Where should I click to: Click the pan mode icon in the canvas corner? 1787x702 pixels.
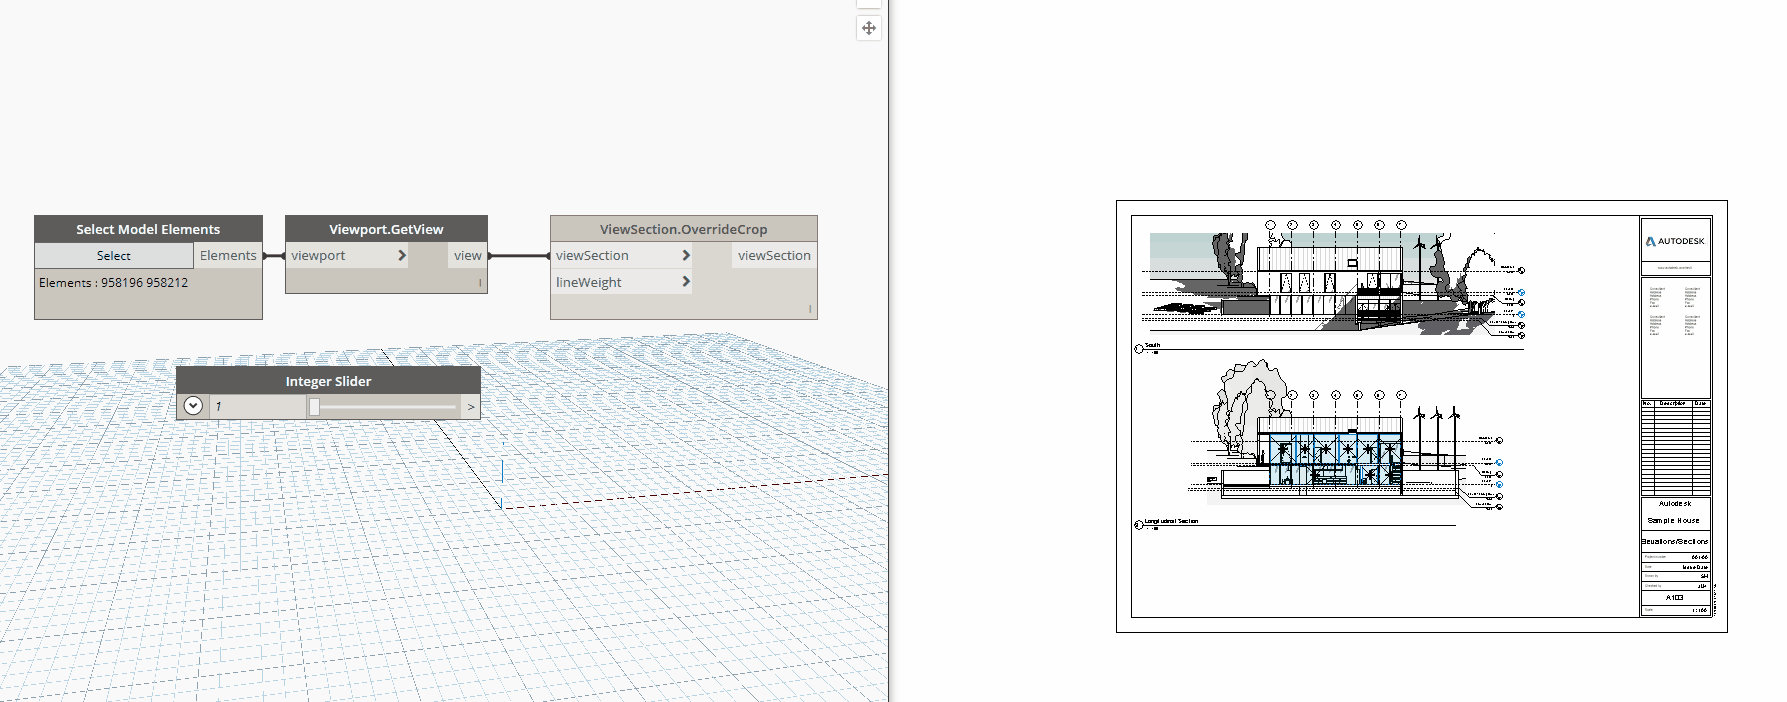click(x=868, y=28)
